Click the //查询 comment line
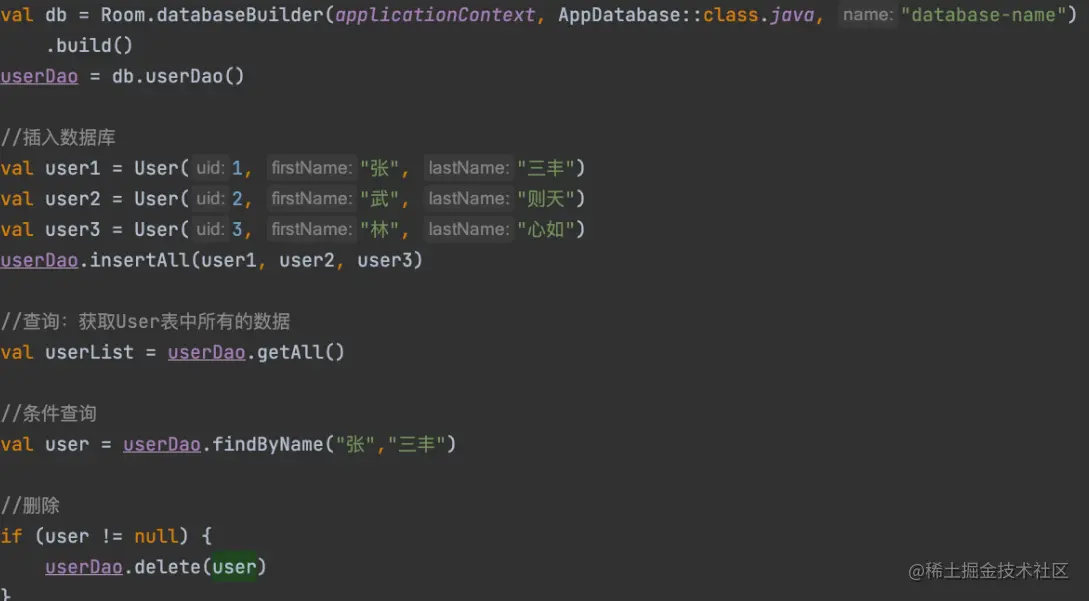This screenshot has width=1089, height=601. click(x=145, y=322)
